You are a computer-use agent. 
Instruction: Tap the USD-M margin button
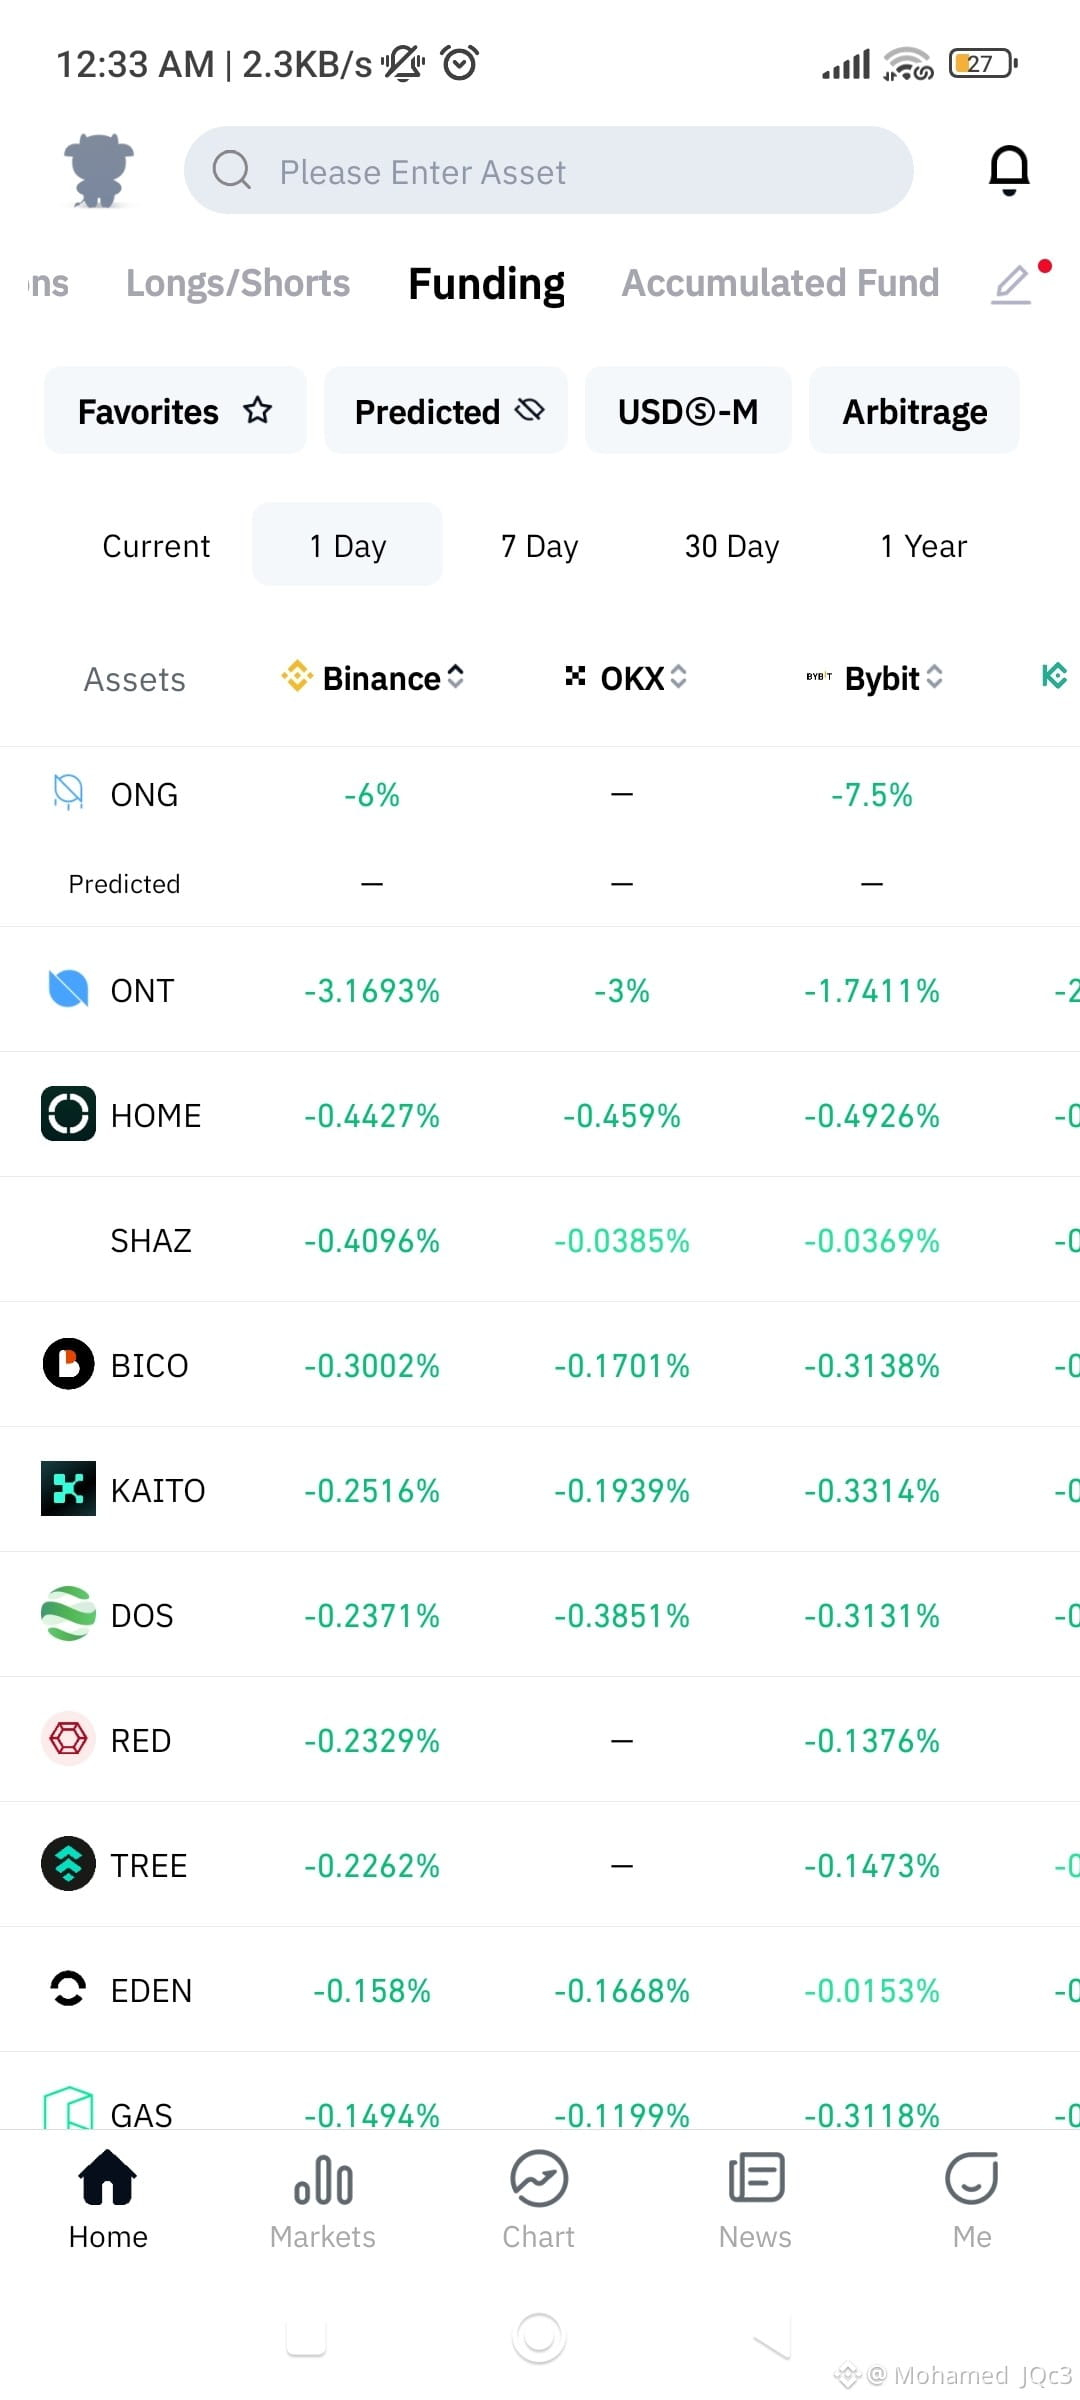pos(688,410)
